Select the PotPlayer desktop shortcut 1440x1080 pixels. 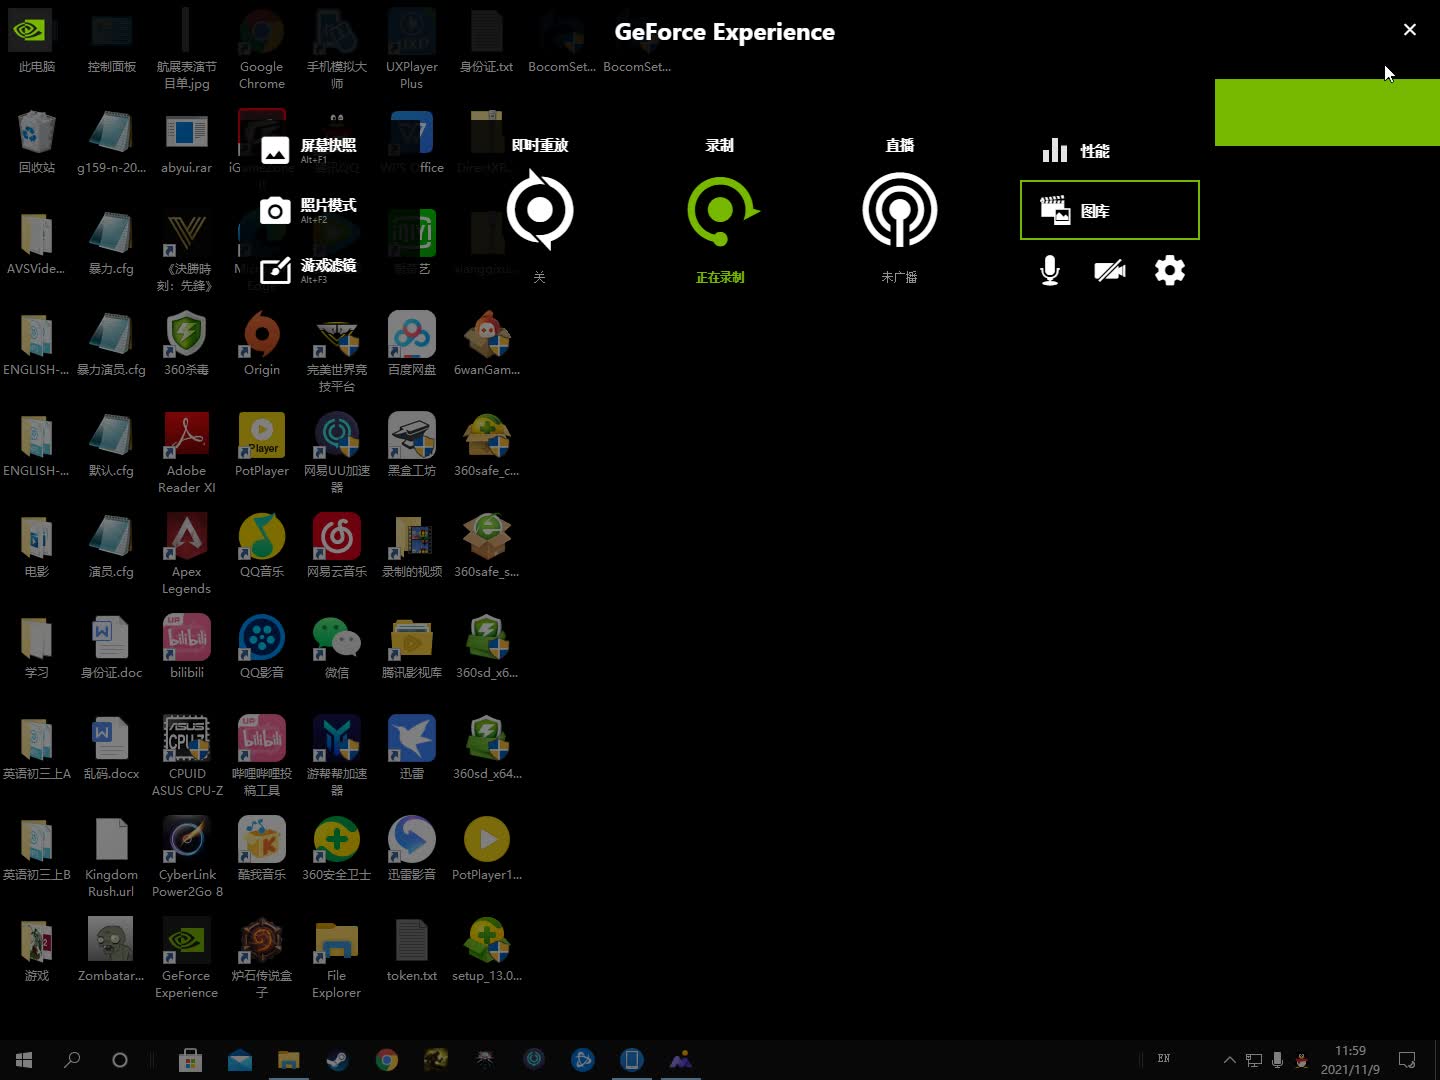pyautogui.click(x=262, y=445)
